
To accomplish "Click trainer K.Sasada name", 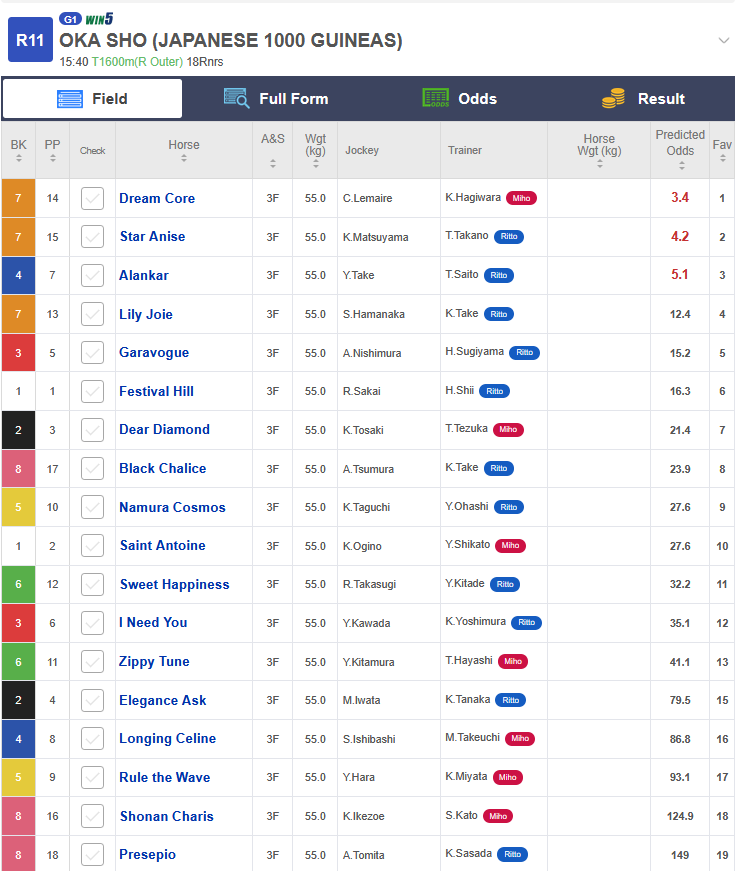I will click(x=468, y=854).
